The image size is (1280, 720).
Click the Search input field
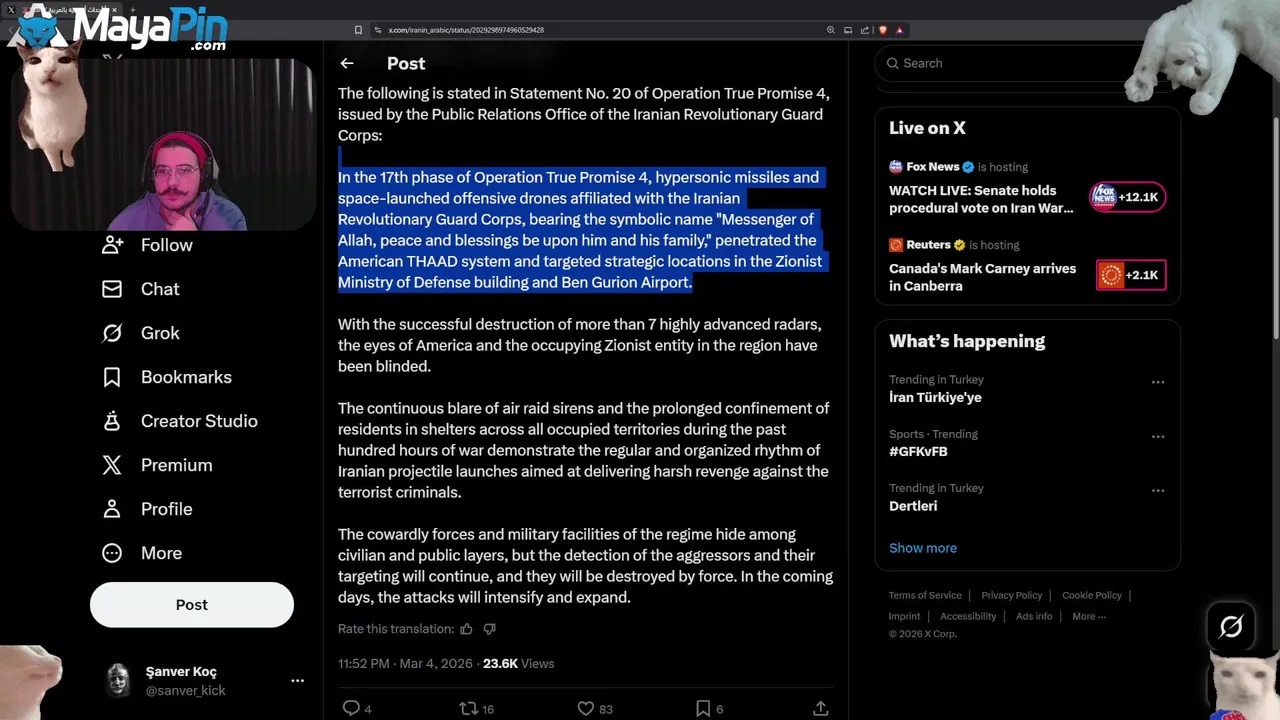click(x=1010, y=63)
